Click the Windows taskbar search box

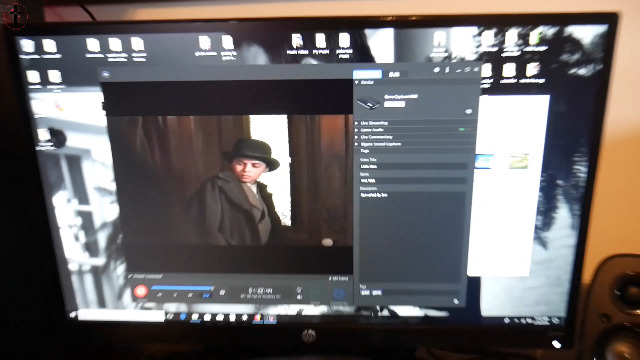[x=121, y=316]
